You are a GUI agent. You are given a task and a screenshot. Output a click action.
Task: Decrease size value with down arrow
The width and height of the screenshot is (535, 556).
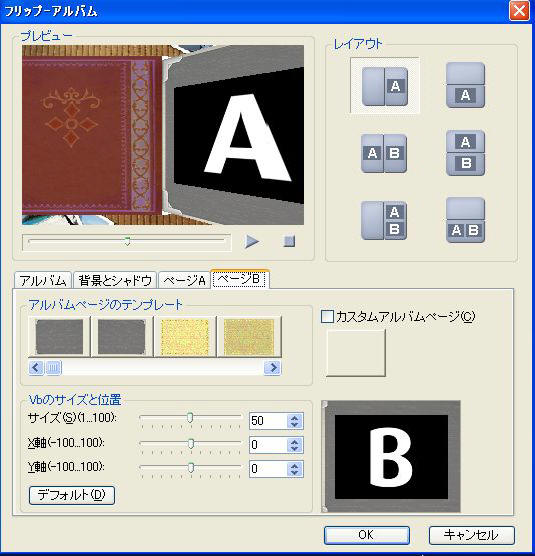[295, 425]
